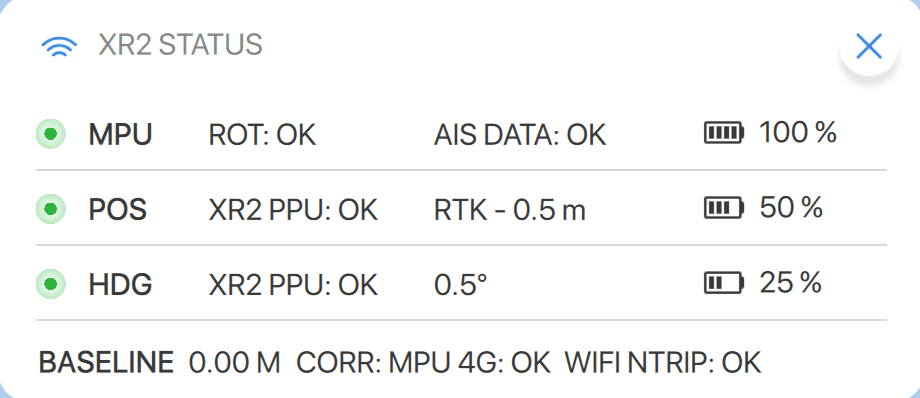Click the green MPU status indicator

pyautogui.click(x=50, y=134)
